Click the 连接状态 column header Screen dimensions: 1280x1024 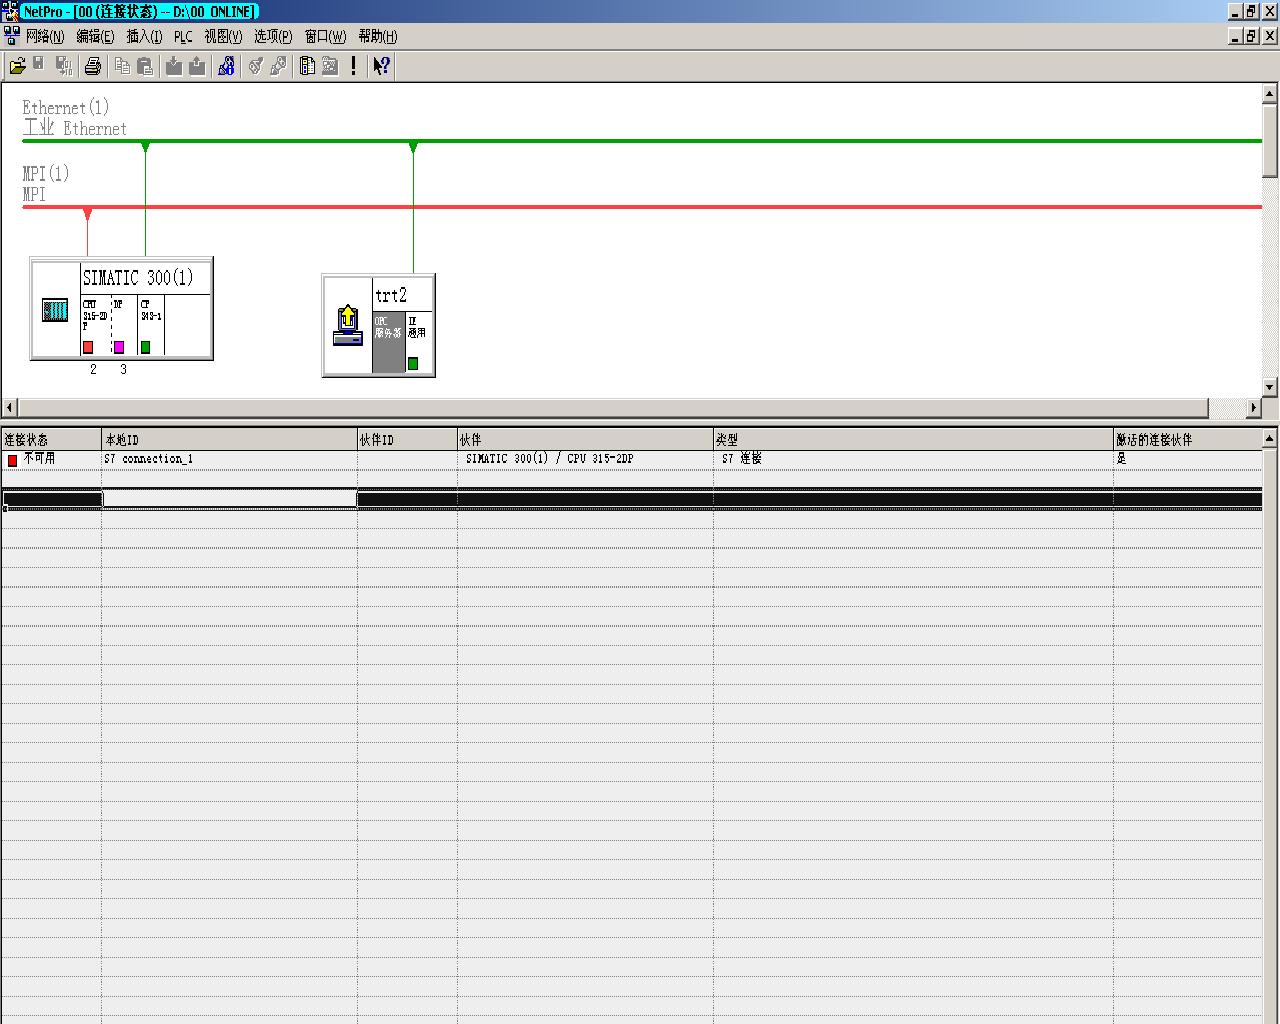51,440
